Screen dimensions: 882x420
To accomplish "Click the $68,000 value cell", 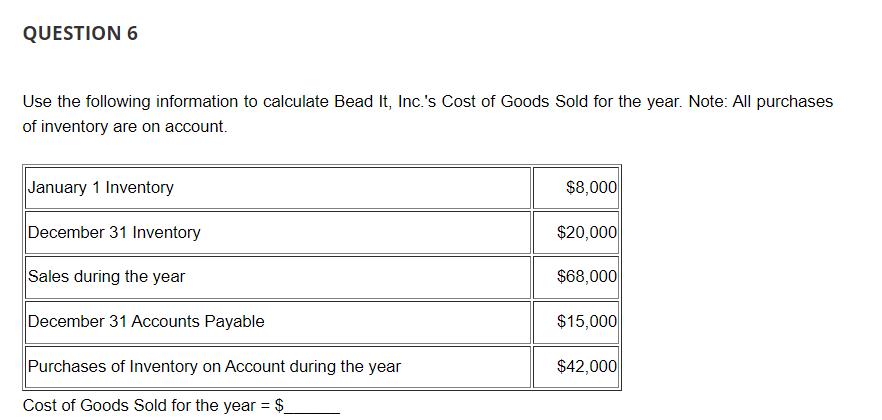I will coord(587,276).
